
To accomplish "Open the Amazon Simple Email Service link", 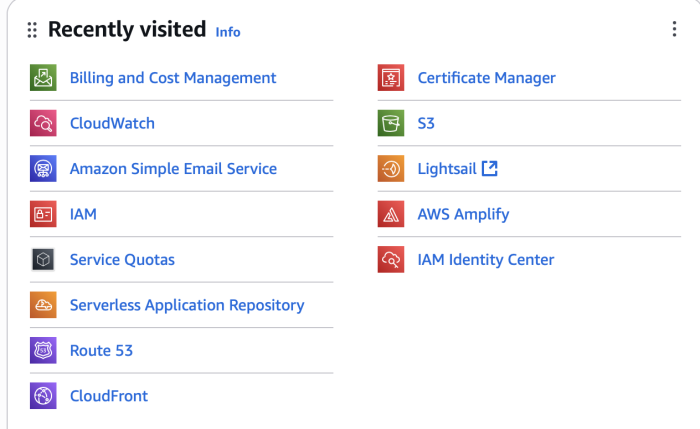I will click(173, 169).
